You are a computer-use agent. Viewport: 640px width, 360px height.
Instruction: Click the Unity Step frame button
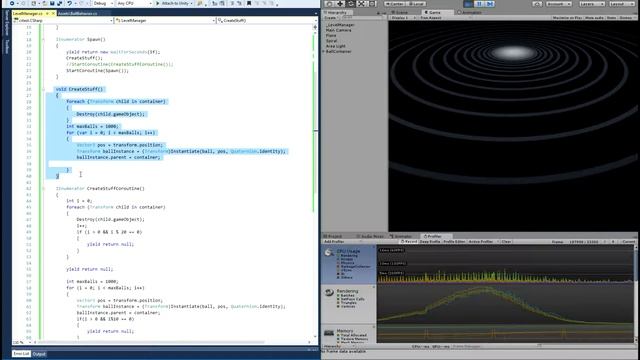click(490, 4)
